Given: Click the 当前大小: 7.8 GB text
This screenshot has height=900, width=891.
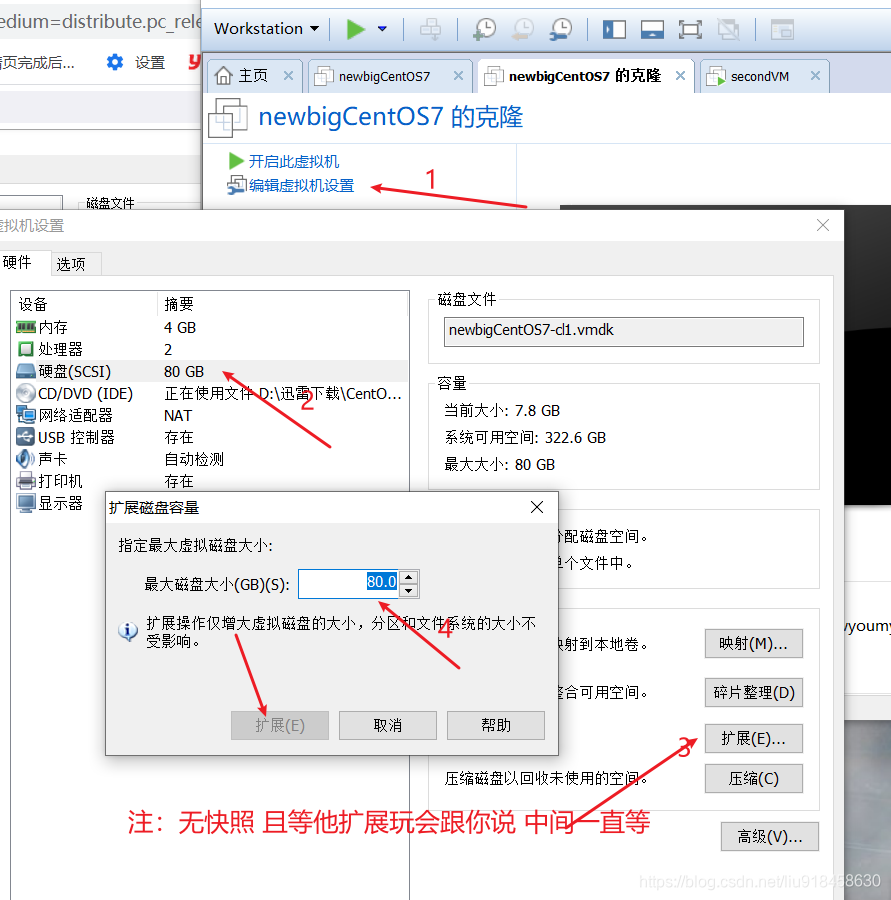Looking at the screenshot, I should (x=502, y=411).
